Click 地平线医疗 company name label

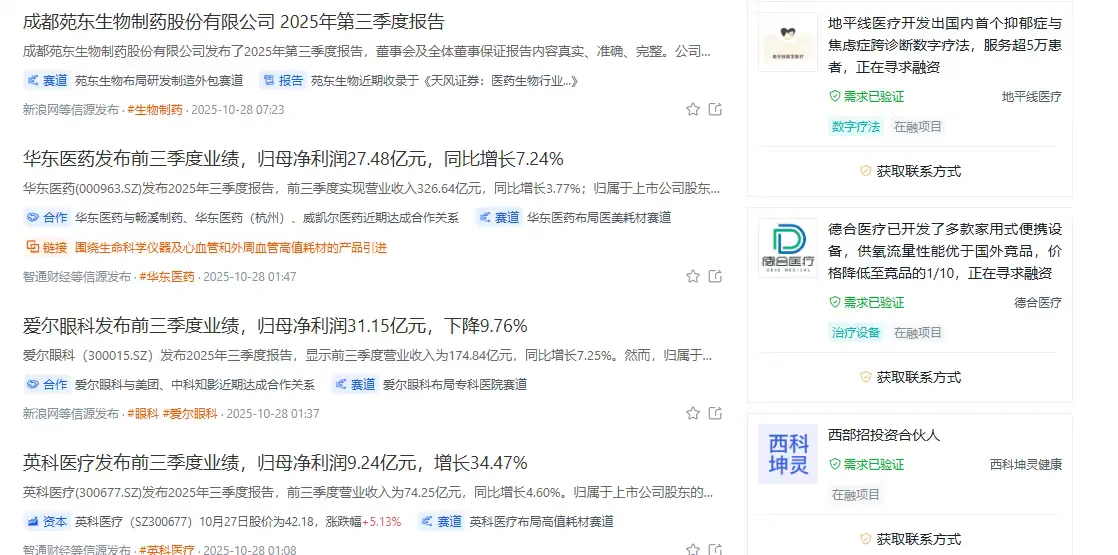(x=1032, y=96)
